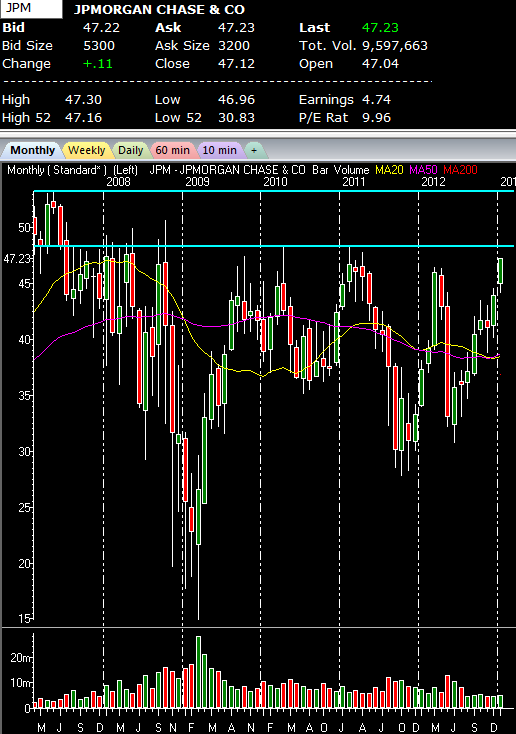The image size is (516, 734).
Task: Add a new chart tab with plus button
Action: click(x=254, y=150)
